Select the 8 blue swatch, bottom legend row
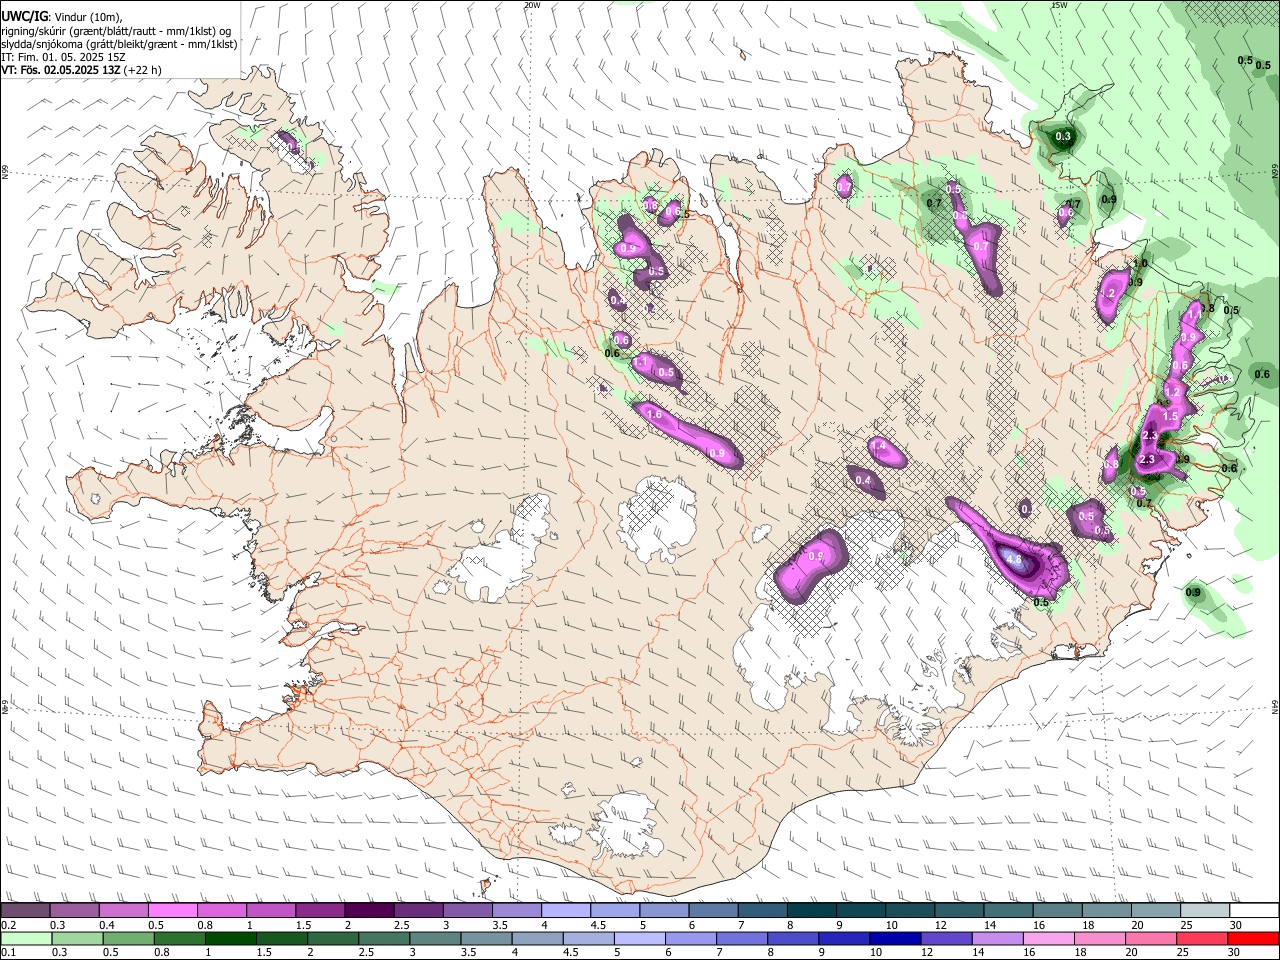Viewport: 1280px width, 960px height. (x=793, y=938)
